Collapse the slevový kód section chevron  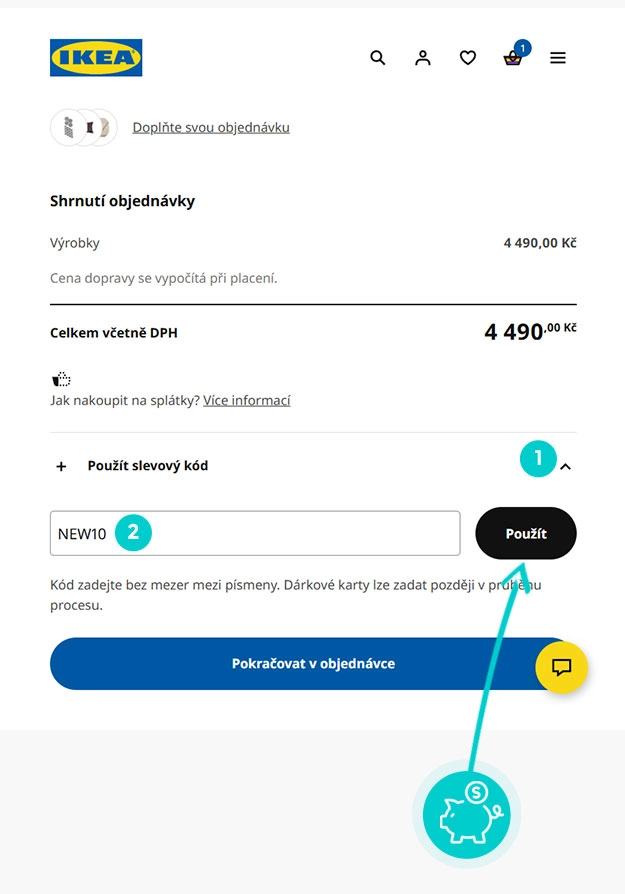click(568, 466)
